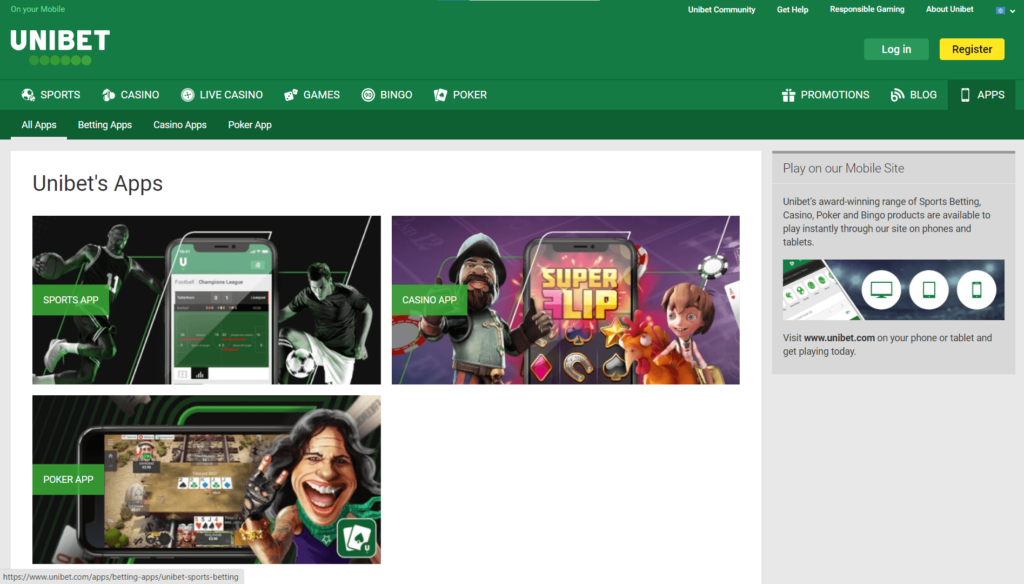Click the Bingo ball icon
1024x584 pixels.
pos(368,95)
